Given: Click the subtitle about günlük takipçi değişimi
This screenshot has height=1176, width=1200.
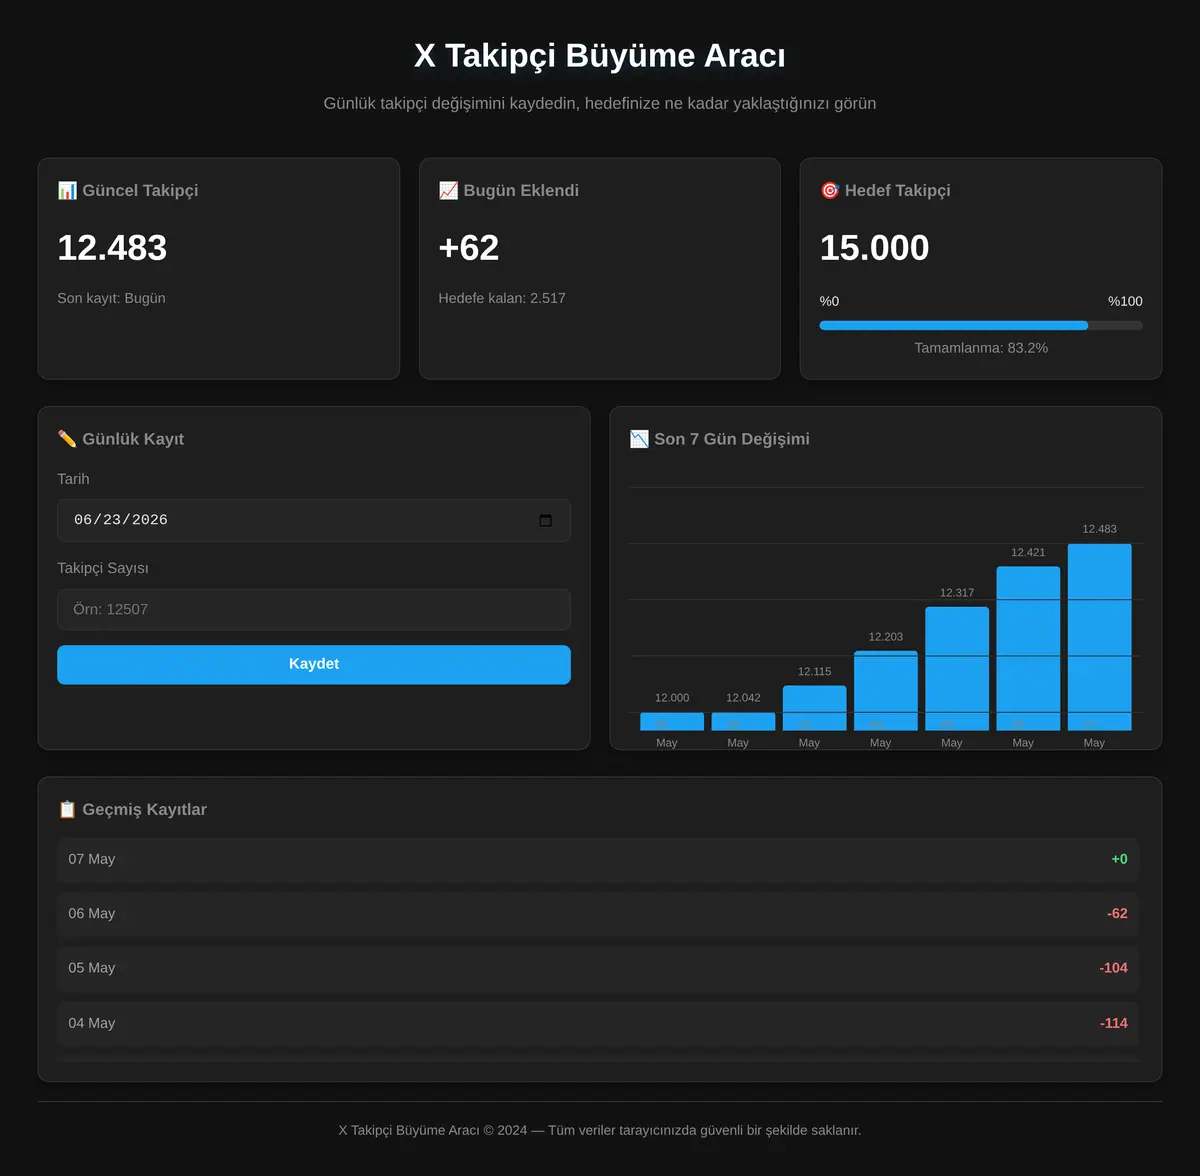Looking at the screenshot, I should (600, 103).
